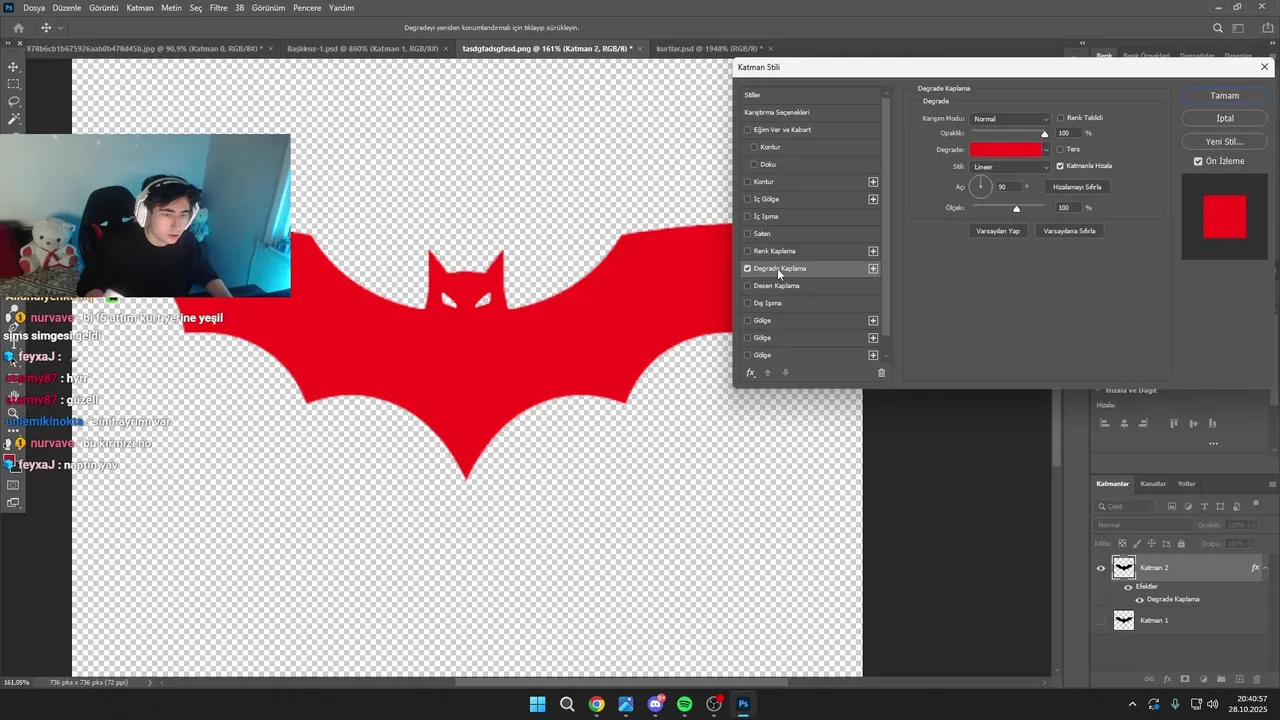Switch to Başlıksız-1.psd document tab
Viewport: 1280px width, 720px height.
click(x=361, y=48)
